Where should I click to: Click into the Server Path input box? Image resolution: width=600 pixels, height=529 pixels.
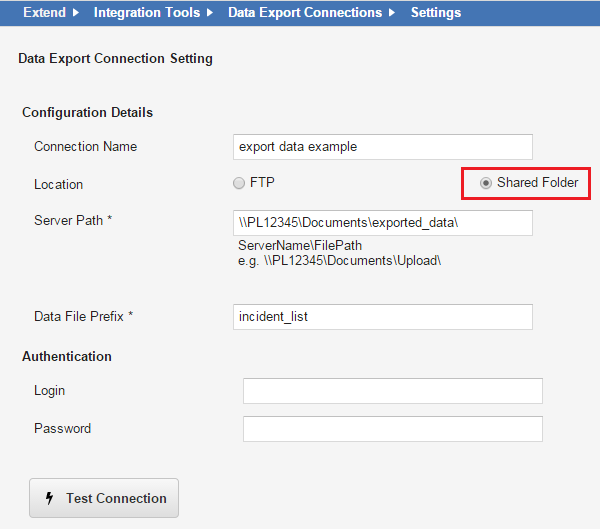pyautogui.click(x=382, y=222)
